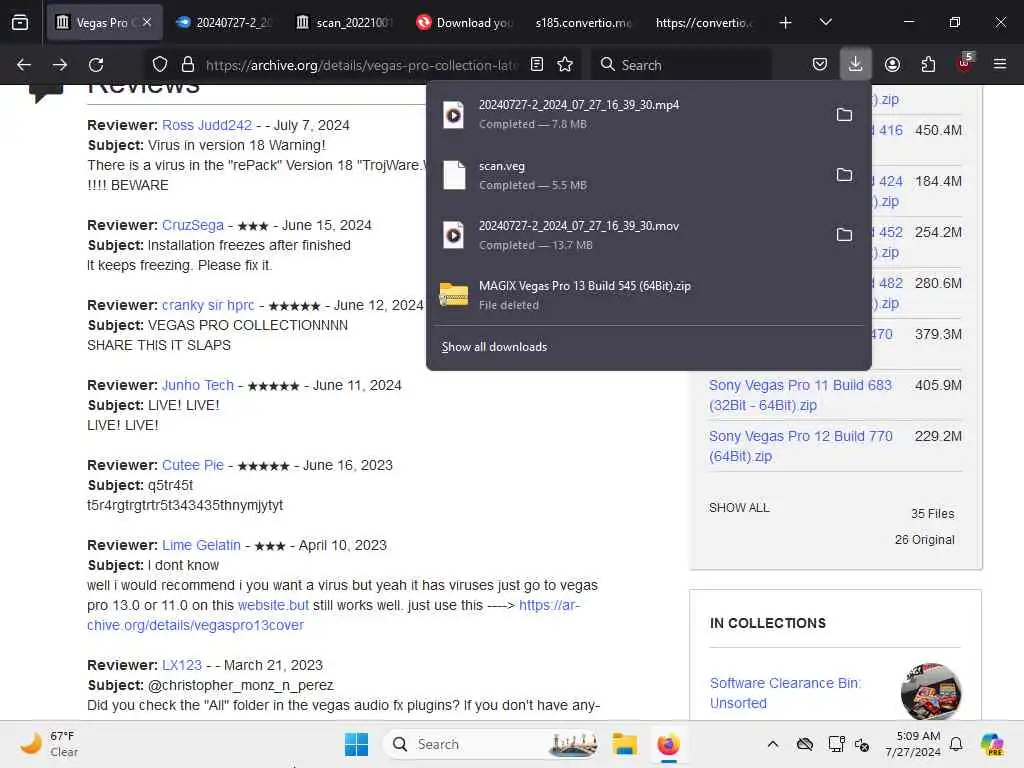This screenshot has height=768, width=1024.
Task: Show scan.veg in its folder
Action: (844, 175)
